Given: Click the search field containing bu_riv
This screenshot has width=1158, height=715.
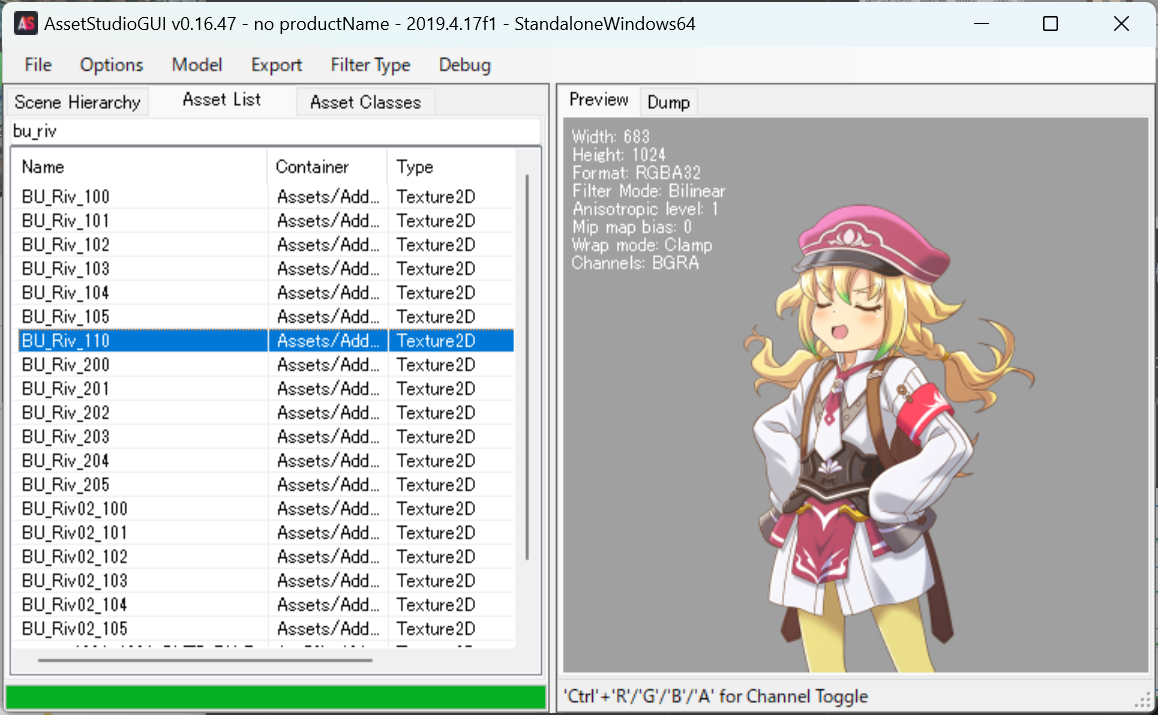Looking at the screenshot, I should [275, 131].
